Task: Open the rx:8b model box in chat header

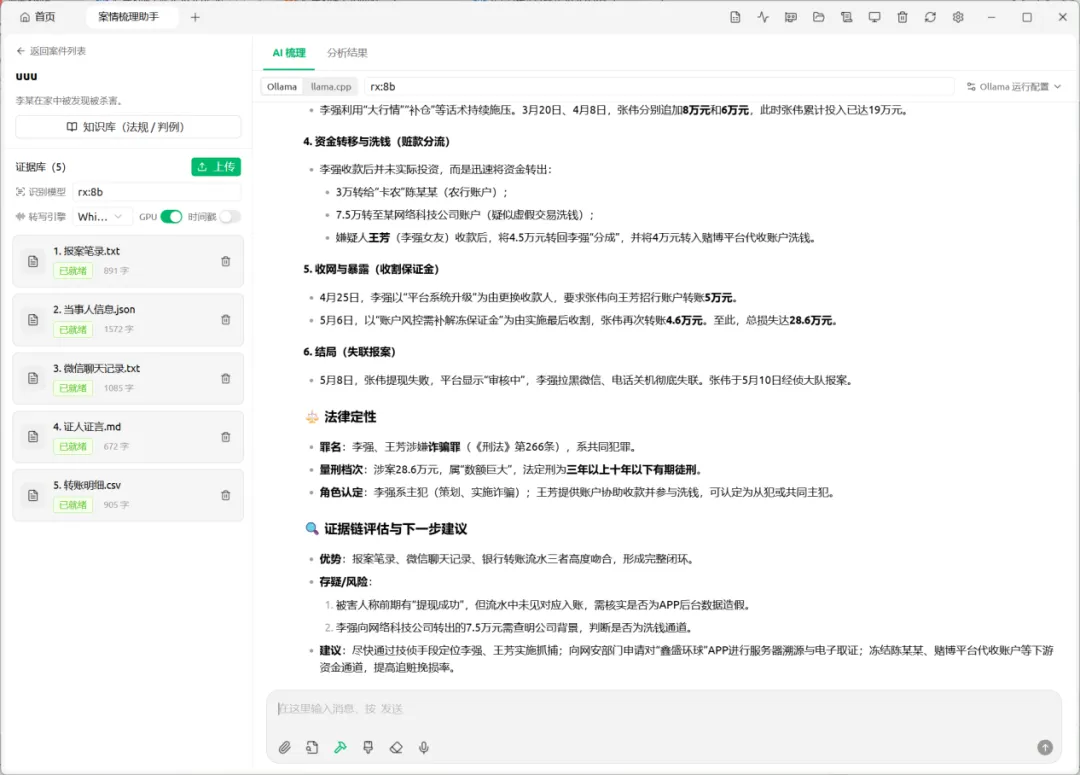Action: (658, 87)
